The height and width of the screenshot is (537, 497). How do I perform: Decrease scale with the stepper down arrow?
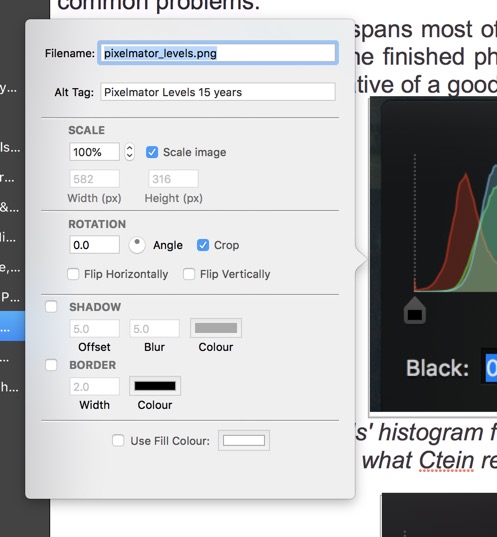[x=129, y=156]
